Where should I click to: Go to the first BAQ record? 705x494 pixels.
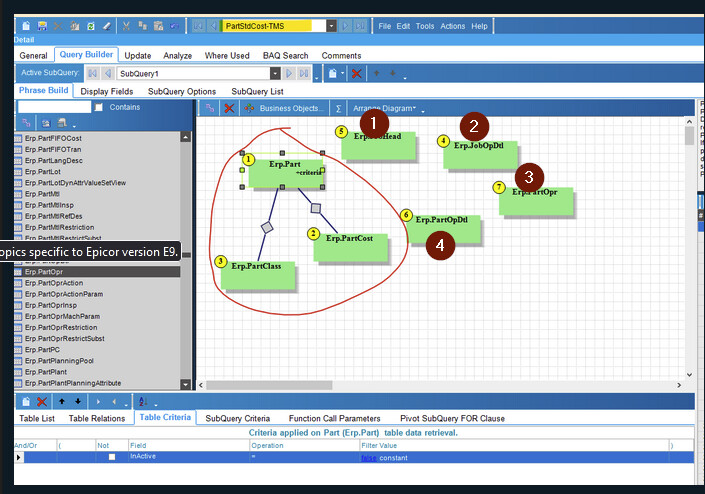click(x=198, y=26)
